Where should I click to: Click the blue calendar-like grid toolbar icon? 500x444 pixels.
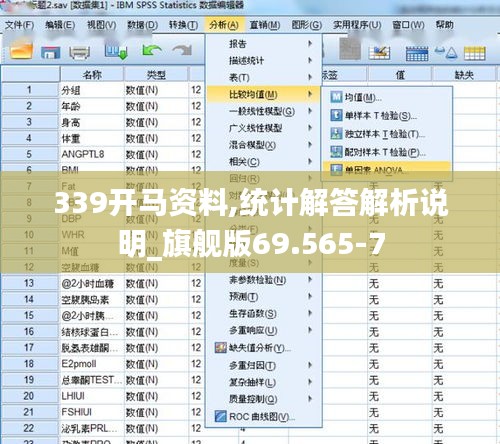coord(417,54)
